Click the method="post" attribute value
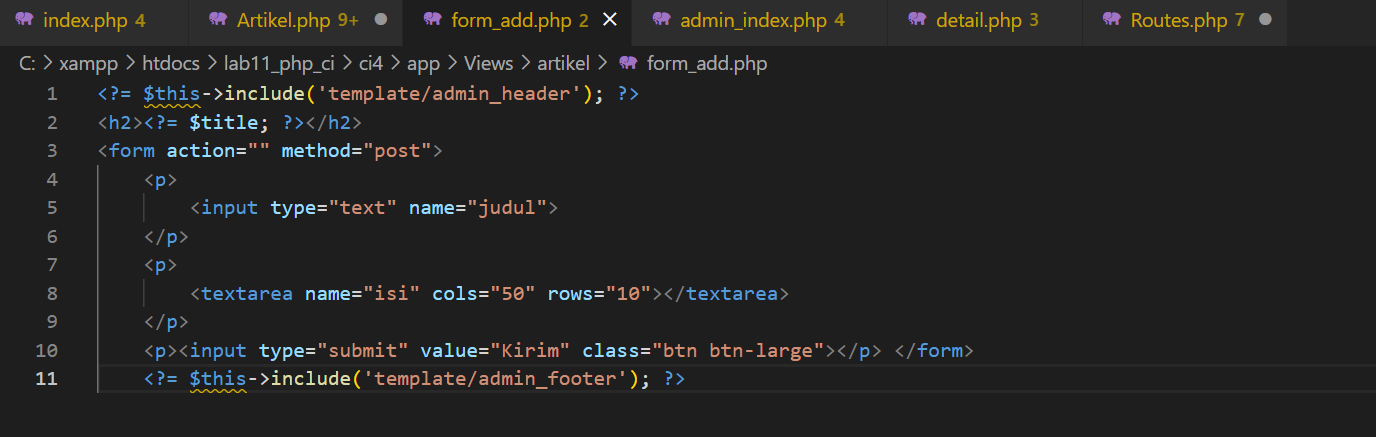Image resolution: width=1376 pixels, height=437 pixels. (x=397, y=151)
